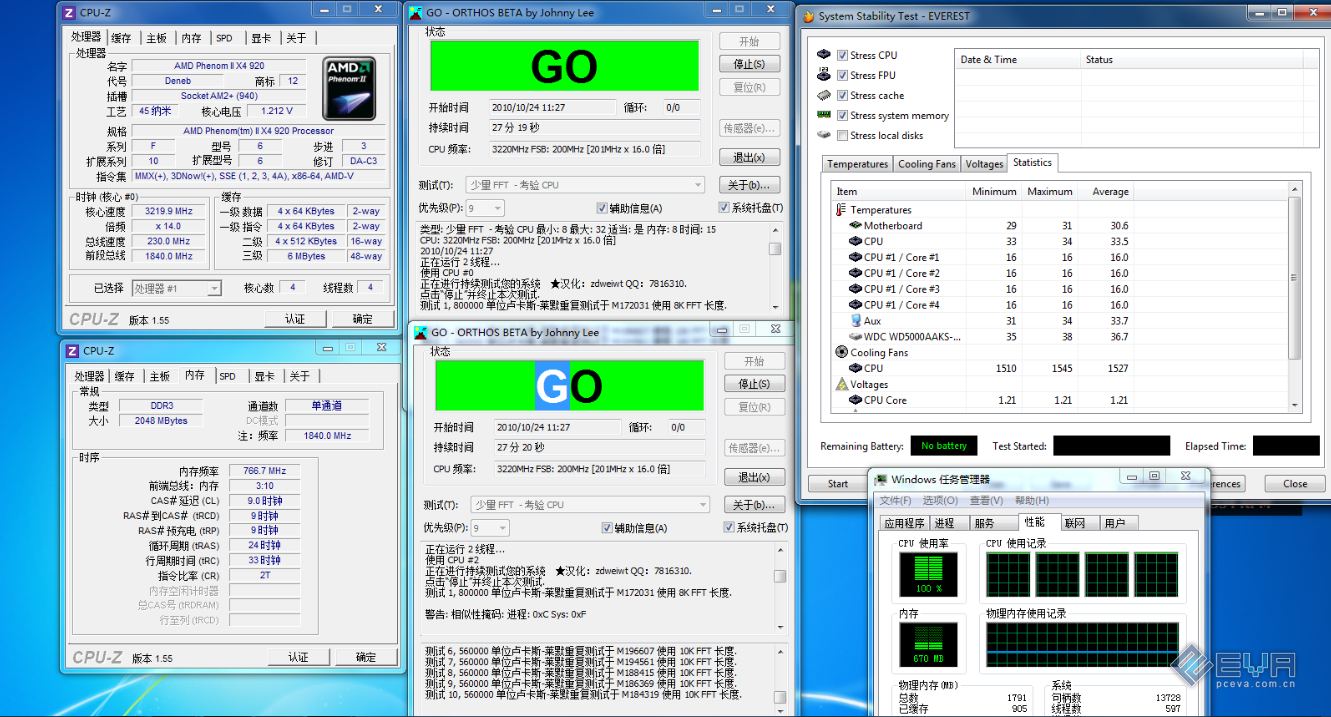This screenshot has width=1331, height=717.
Task: Toggle 辅助信息(A) checkbox in lower ORTHOS window
Action: coord(607,528)
